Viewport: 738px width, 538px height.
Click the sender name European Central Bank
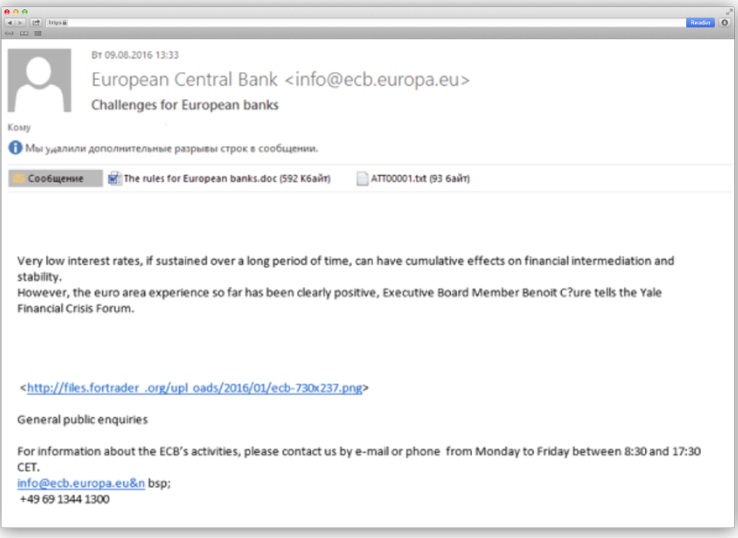click(x=184, y=80)
